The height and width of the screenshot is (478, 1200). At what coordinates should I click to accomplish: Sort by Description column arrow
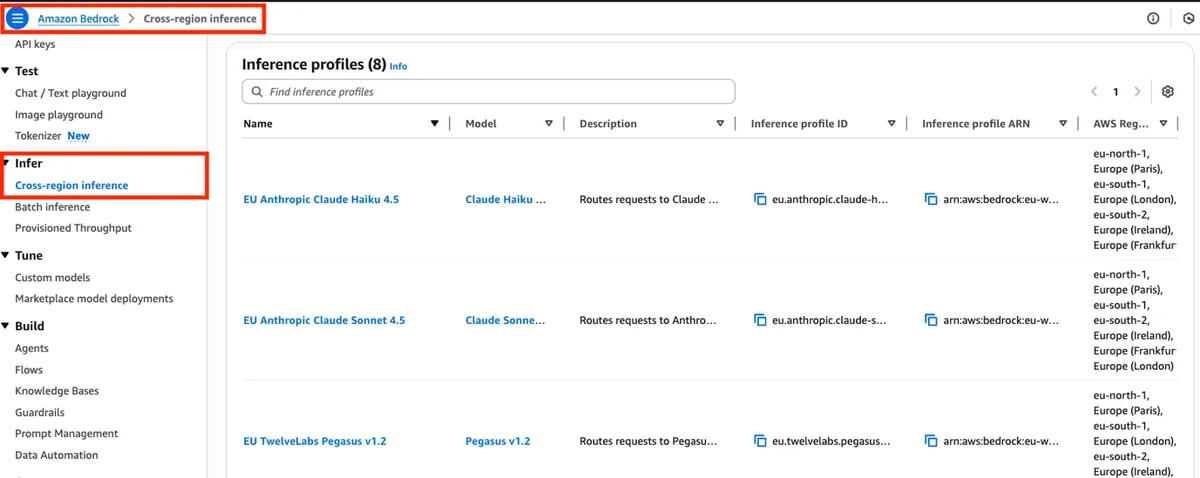[x=720, y=124]
